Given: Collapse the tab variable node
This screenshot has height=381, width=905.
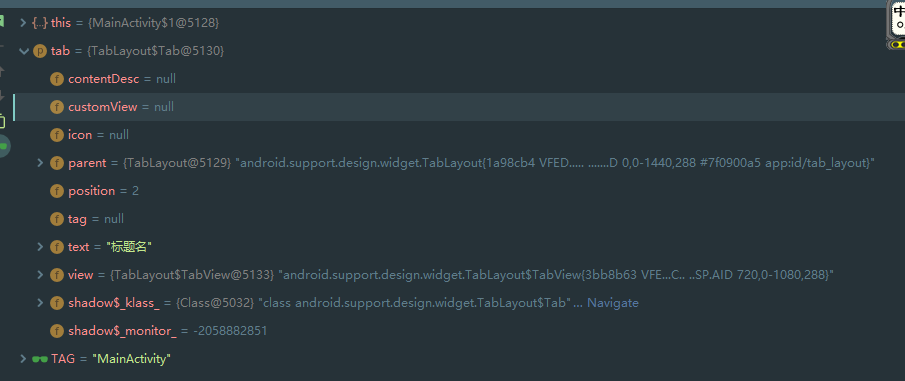Looking at the screenshot, I should 24,51.
